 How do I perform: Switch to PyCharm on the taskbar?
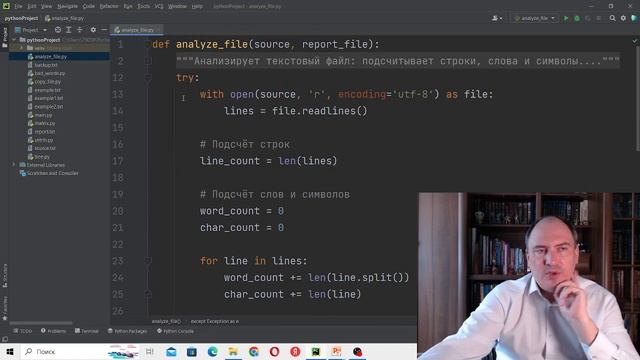click(316, 351)
